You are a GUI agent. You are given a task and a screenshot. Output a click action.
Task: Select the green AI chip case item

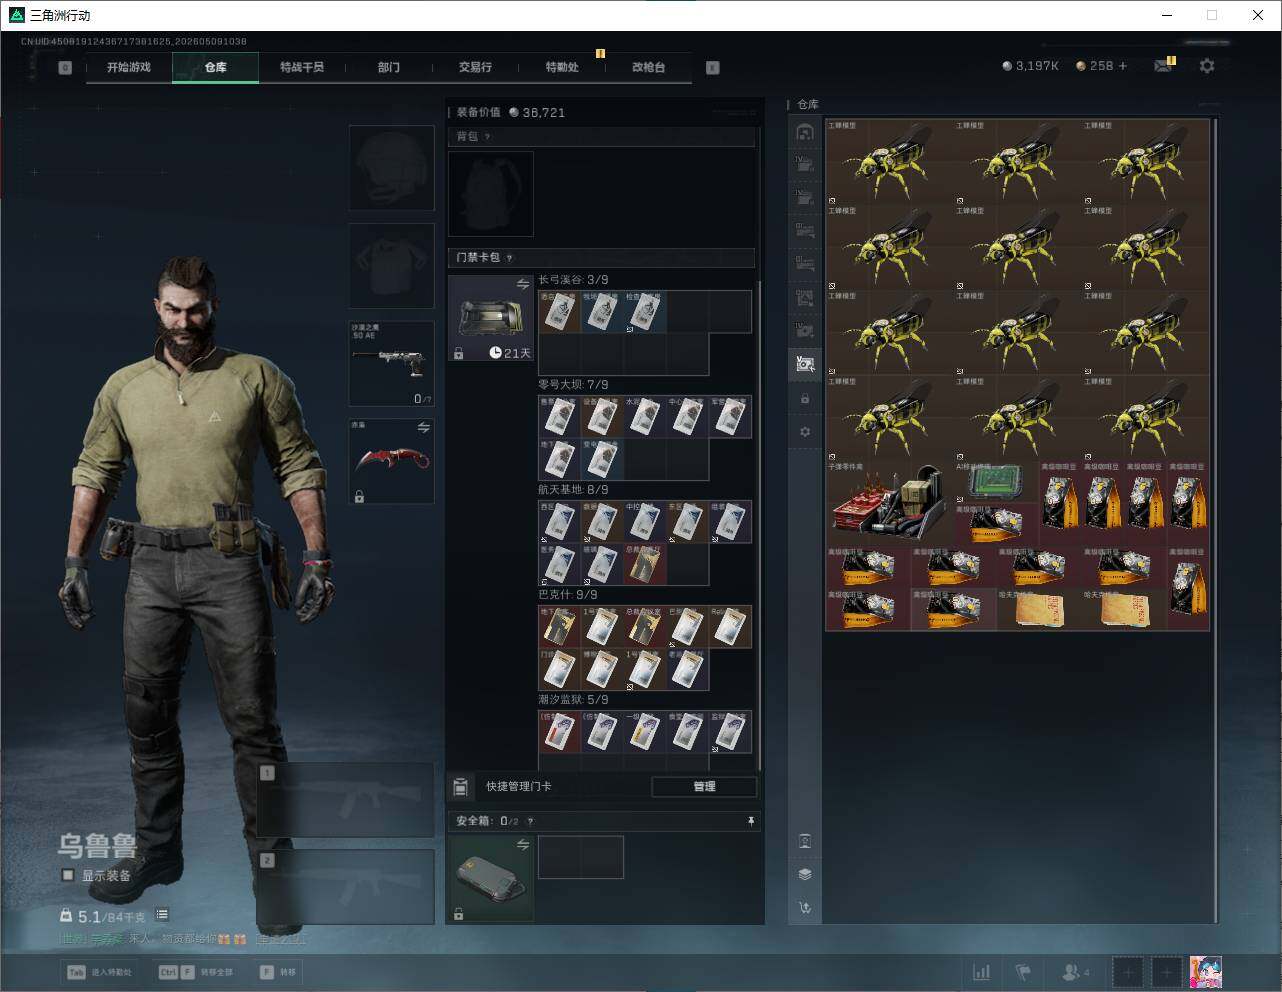coord(996,481)
